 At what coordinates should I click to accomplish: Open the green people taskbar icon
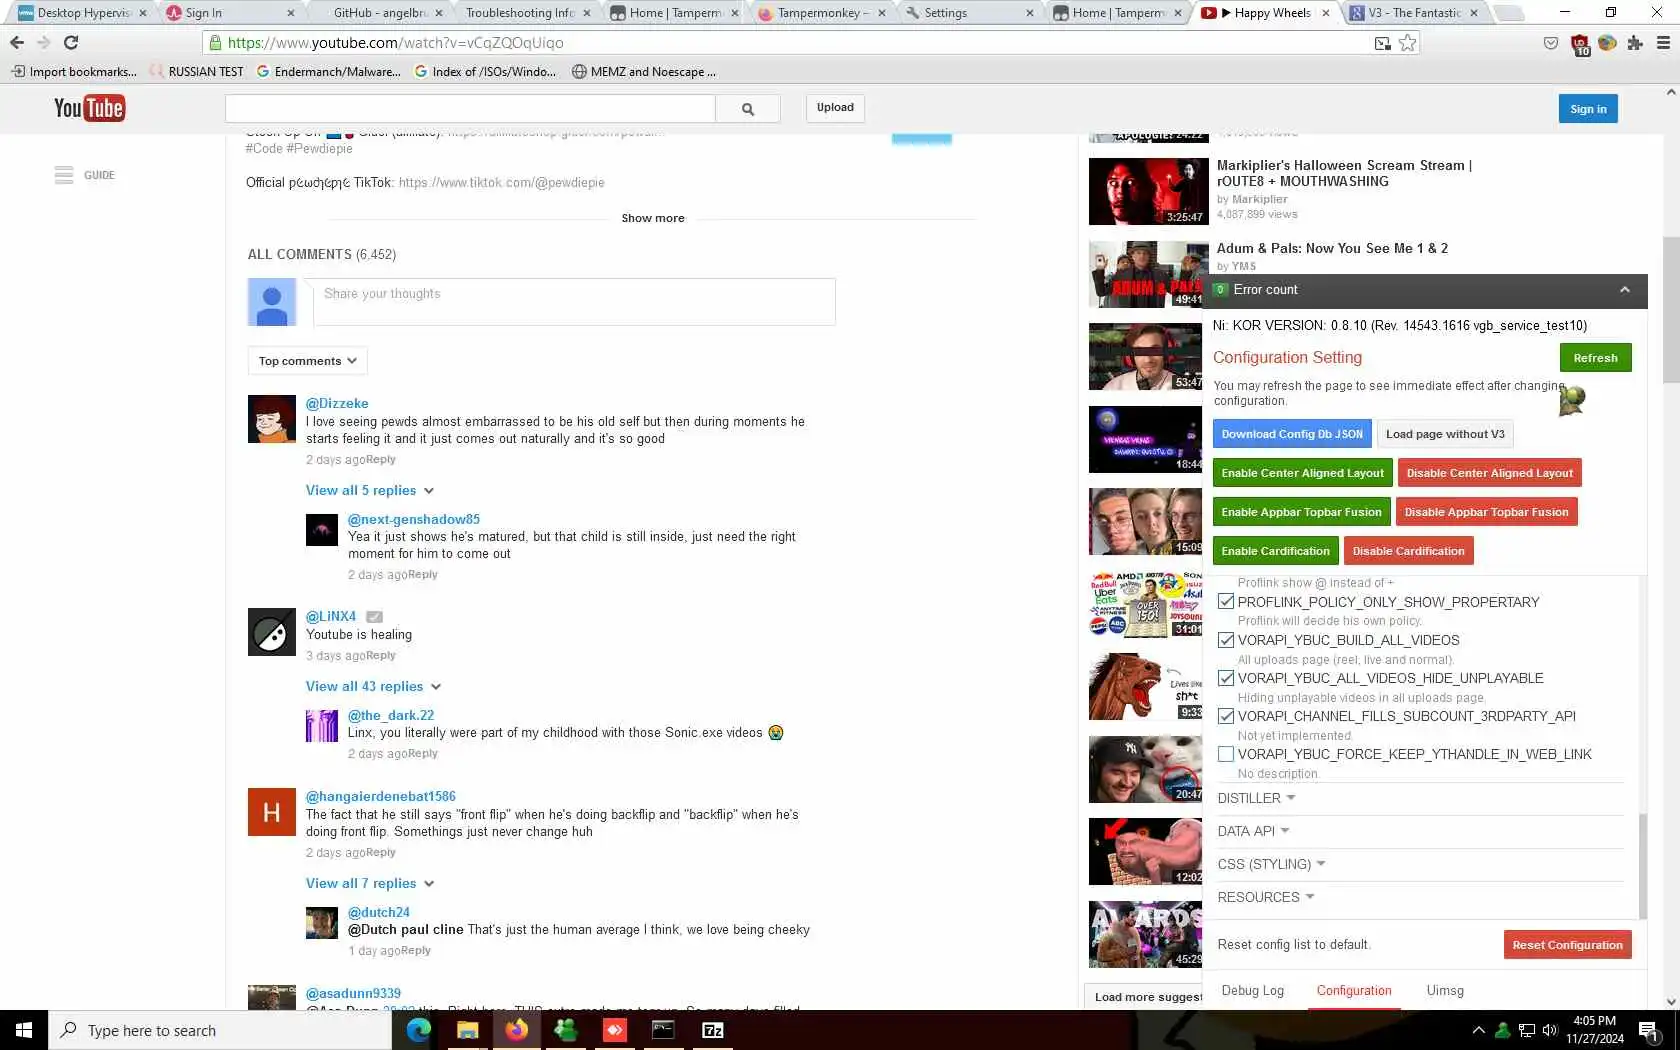(565, 1030)
